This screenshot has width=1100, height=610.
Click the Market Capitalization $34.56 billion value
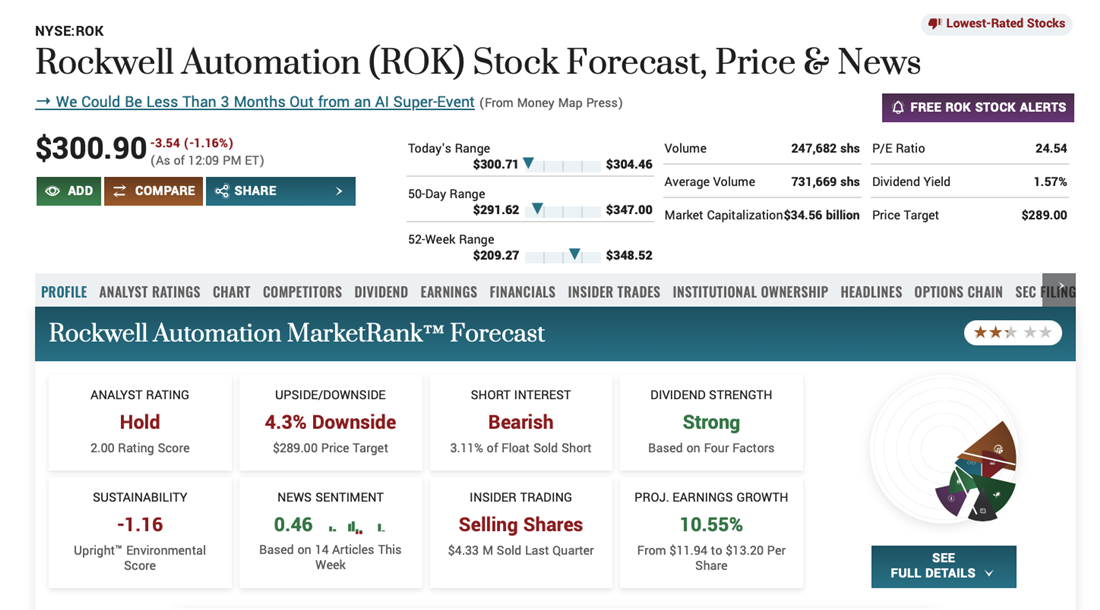pyautogui.click(x=821, y=215)
